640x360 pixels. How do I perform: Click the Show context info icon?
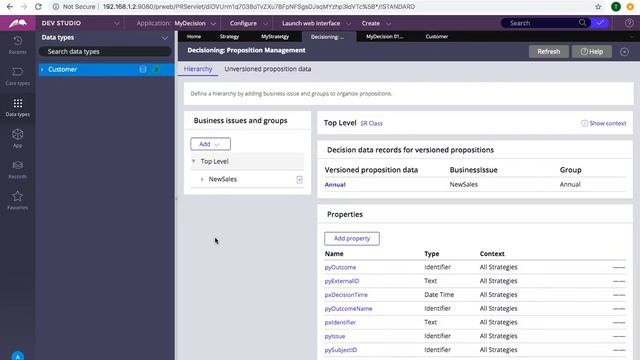[584, 123]
